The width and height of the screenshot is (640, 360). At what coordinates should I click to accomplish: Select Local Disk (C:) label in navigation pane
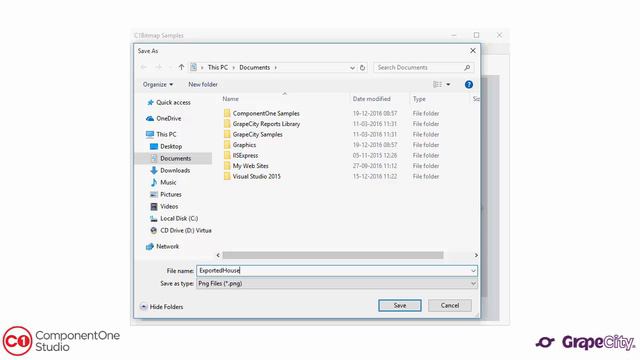179,218
